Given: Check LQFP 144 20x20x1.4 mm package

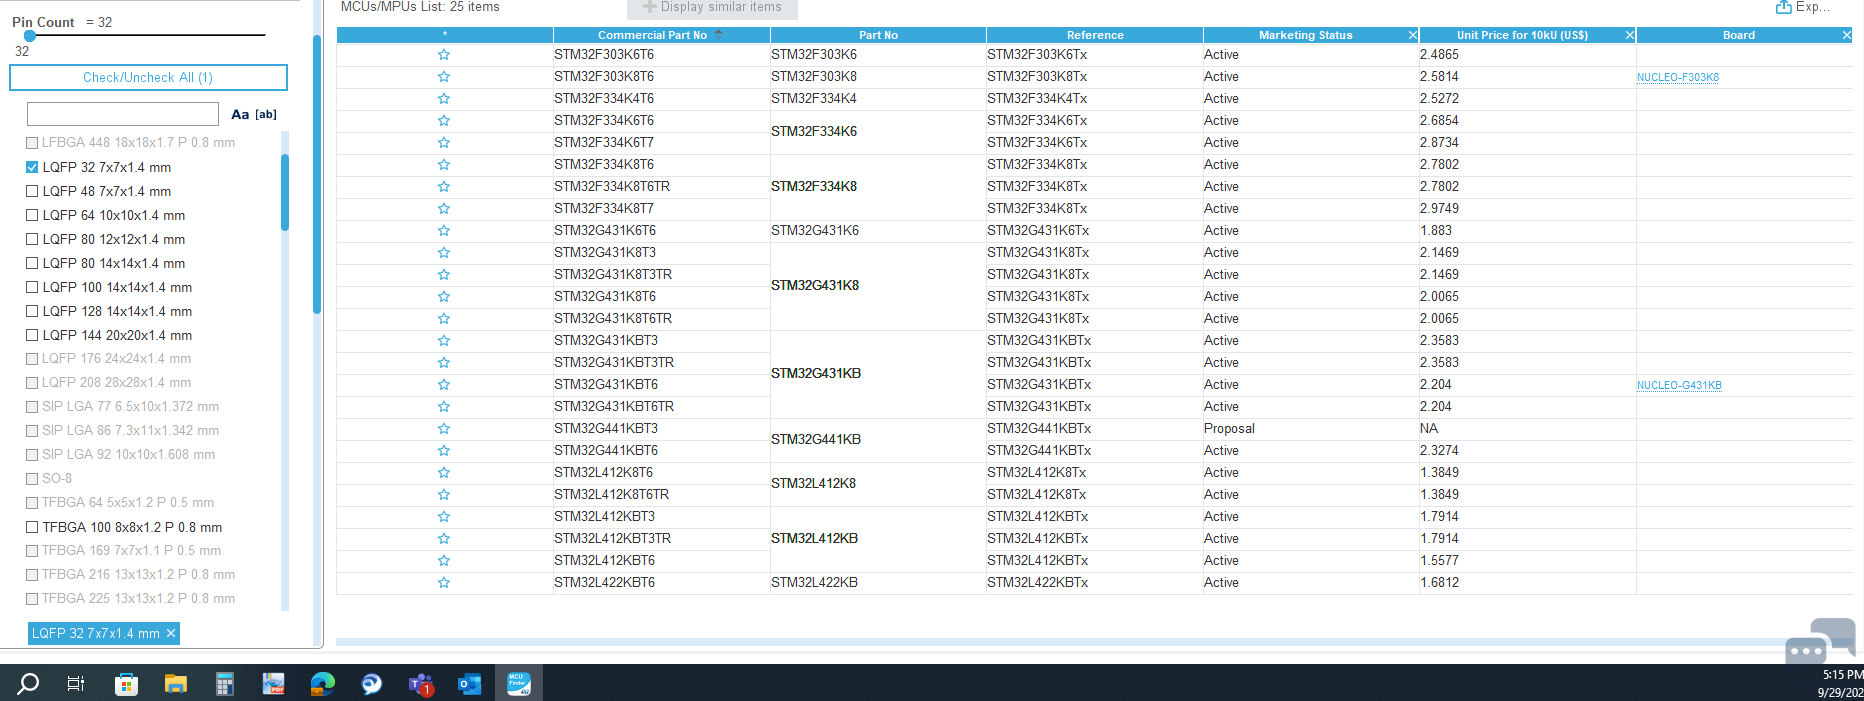Looking at the screenshot, I should pyautogui.click(x=32, y=335).
